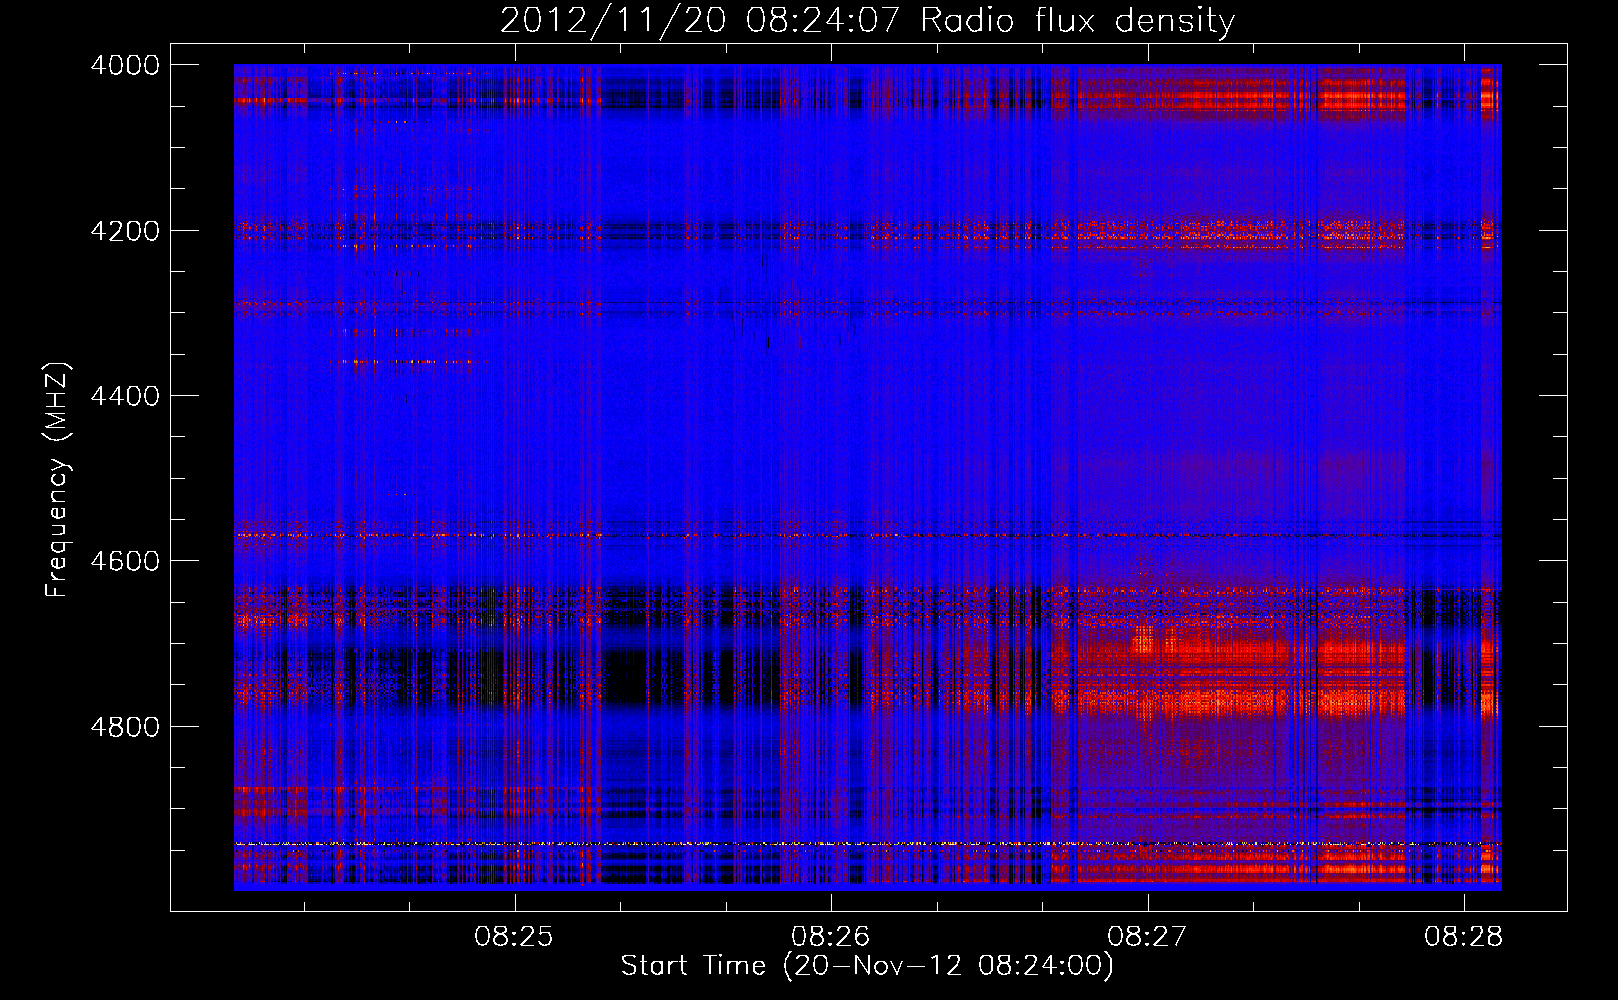Image resolution: width=1618 pixels, height=1000 pixels.
Task: Select the 4800 frequency tick label
Action: click(125, 727)
